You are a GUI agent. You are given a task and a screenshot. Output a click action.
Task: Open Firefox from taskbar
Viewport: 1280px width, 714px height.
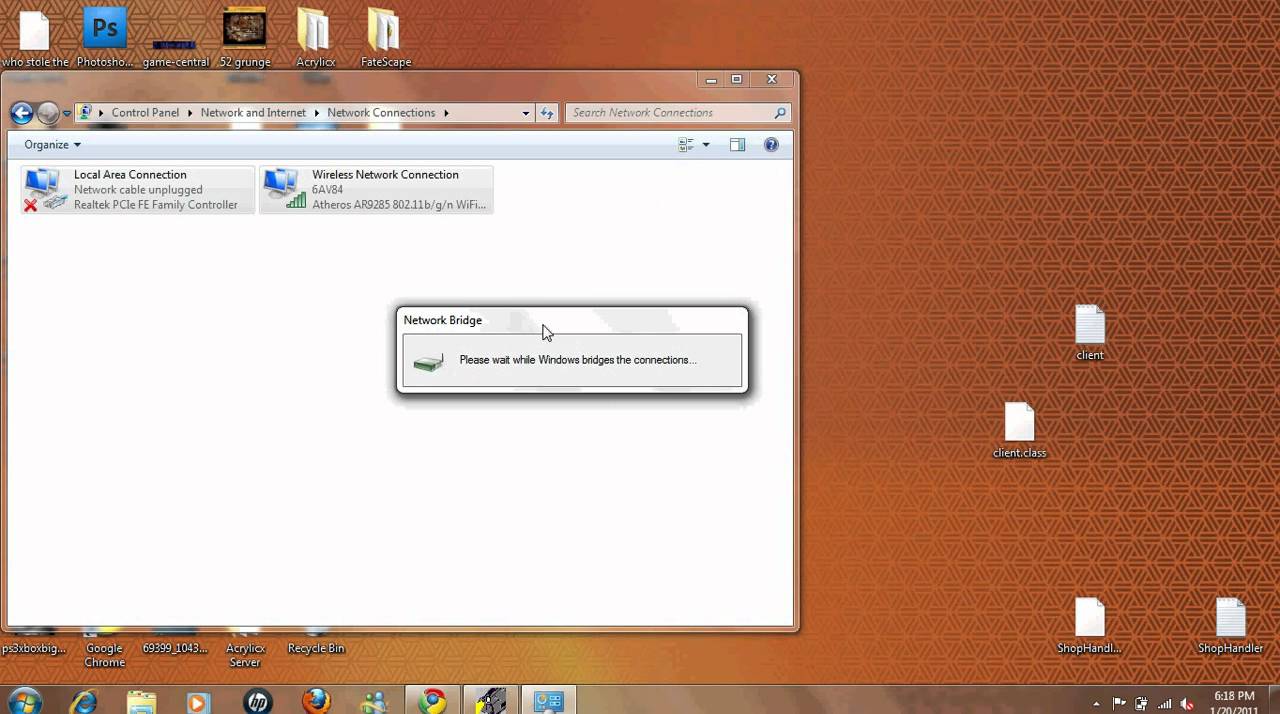point(316,701)
